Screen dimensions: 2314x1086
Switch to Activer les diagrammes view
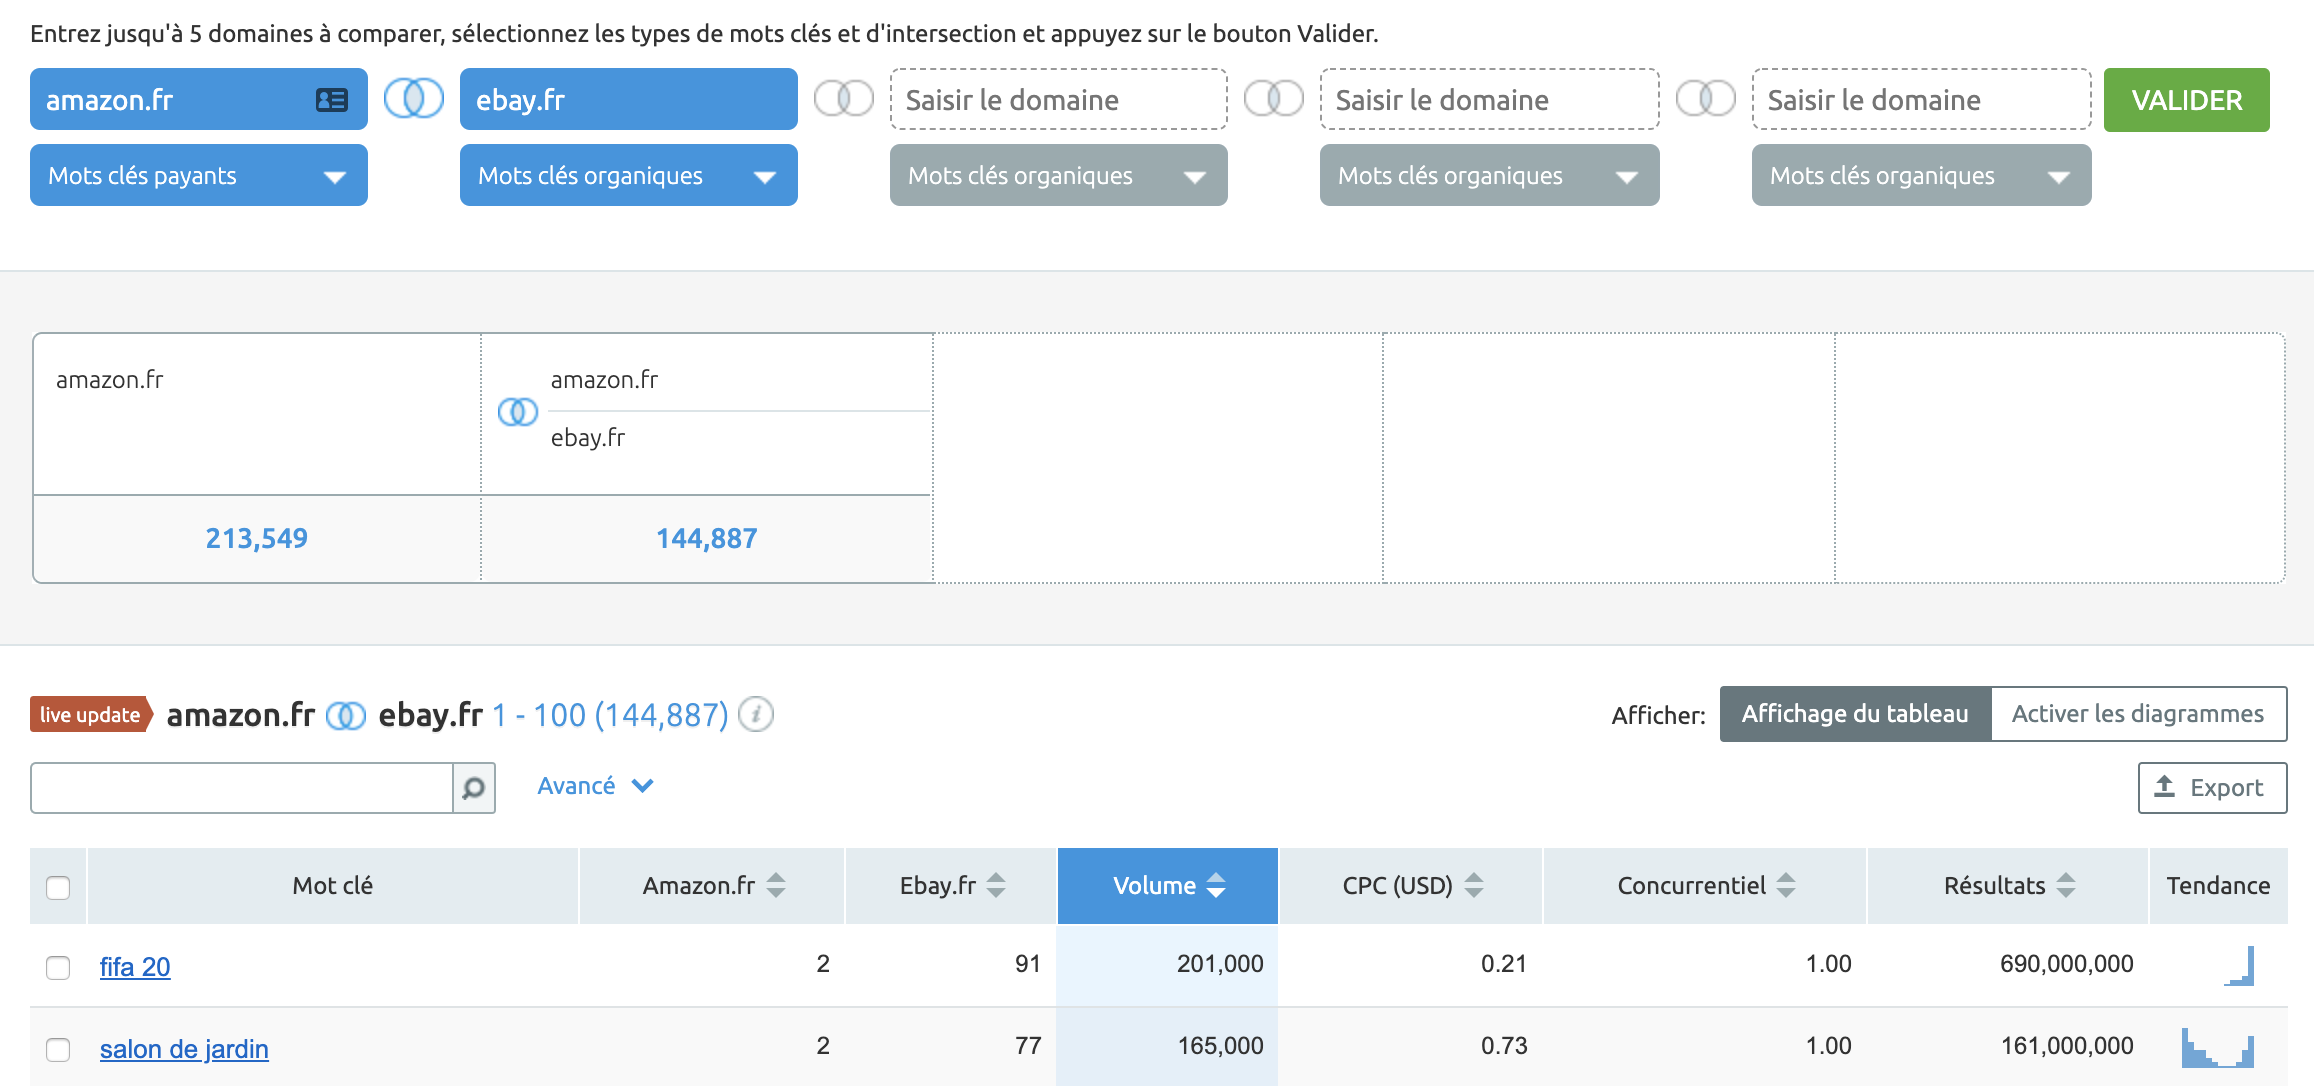[2138, 714]
